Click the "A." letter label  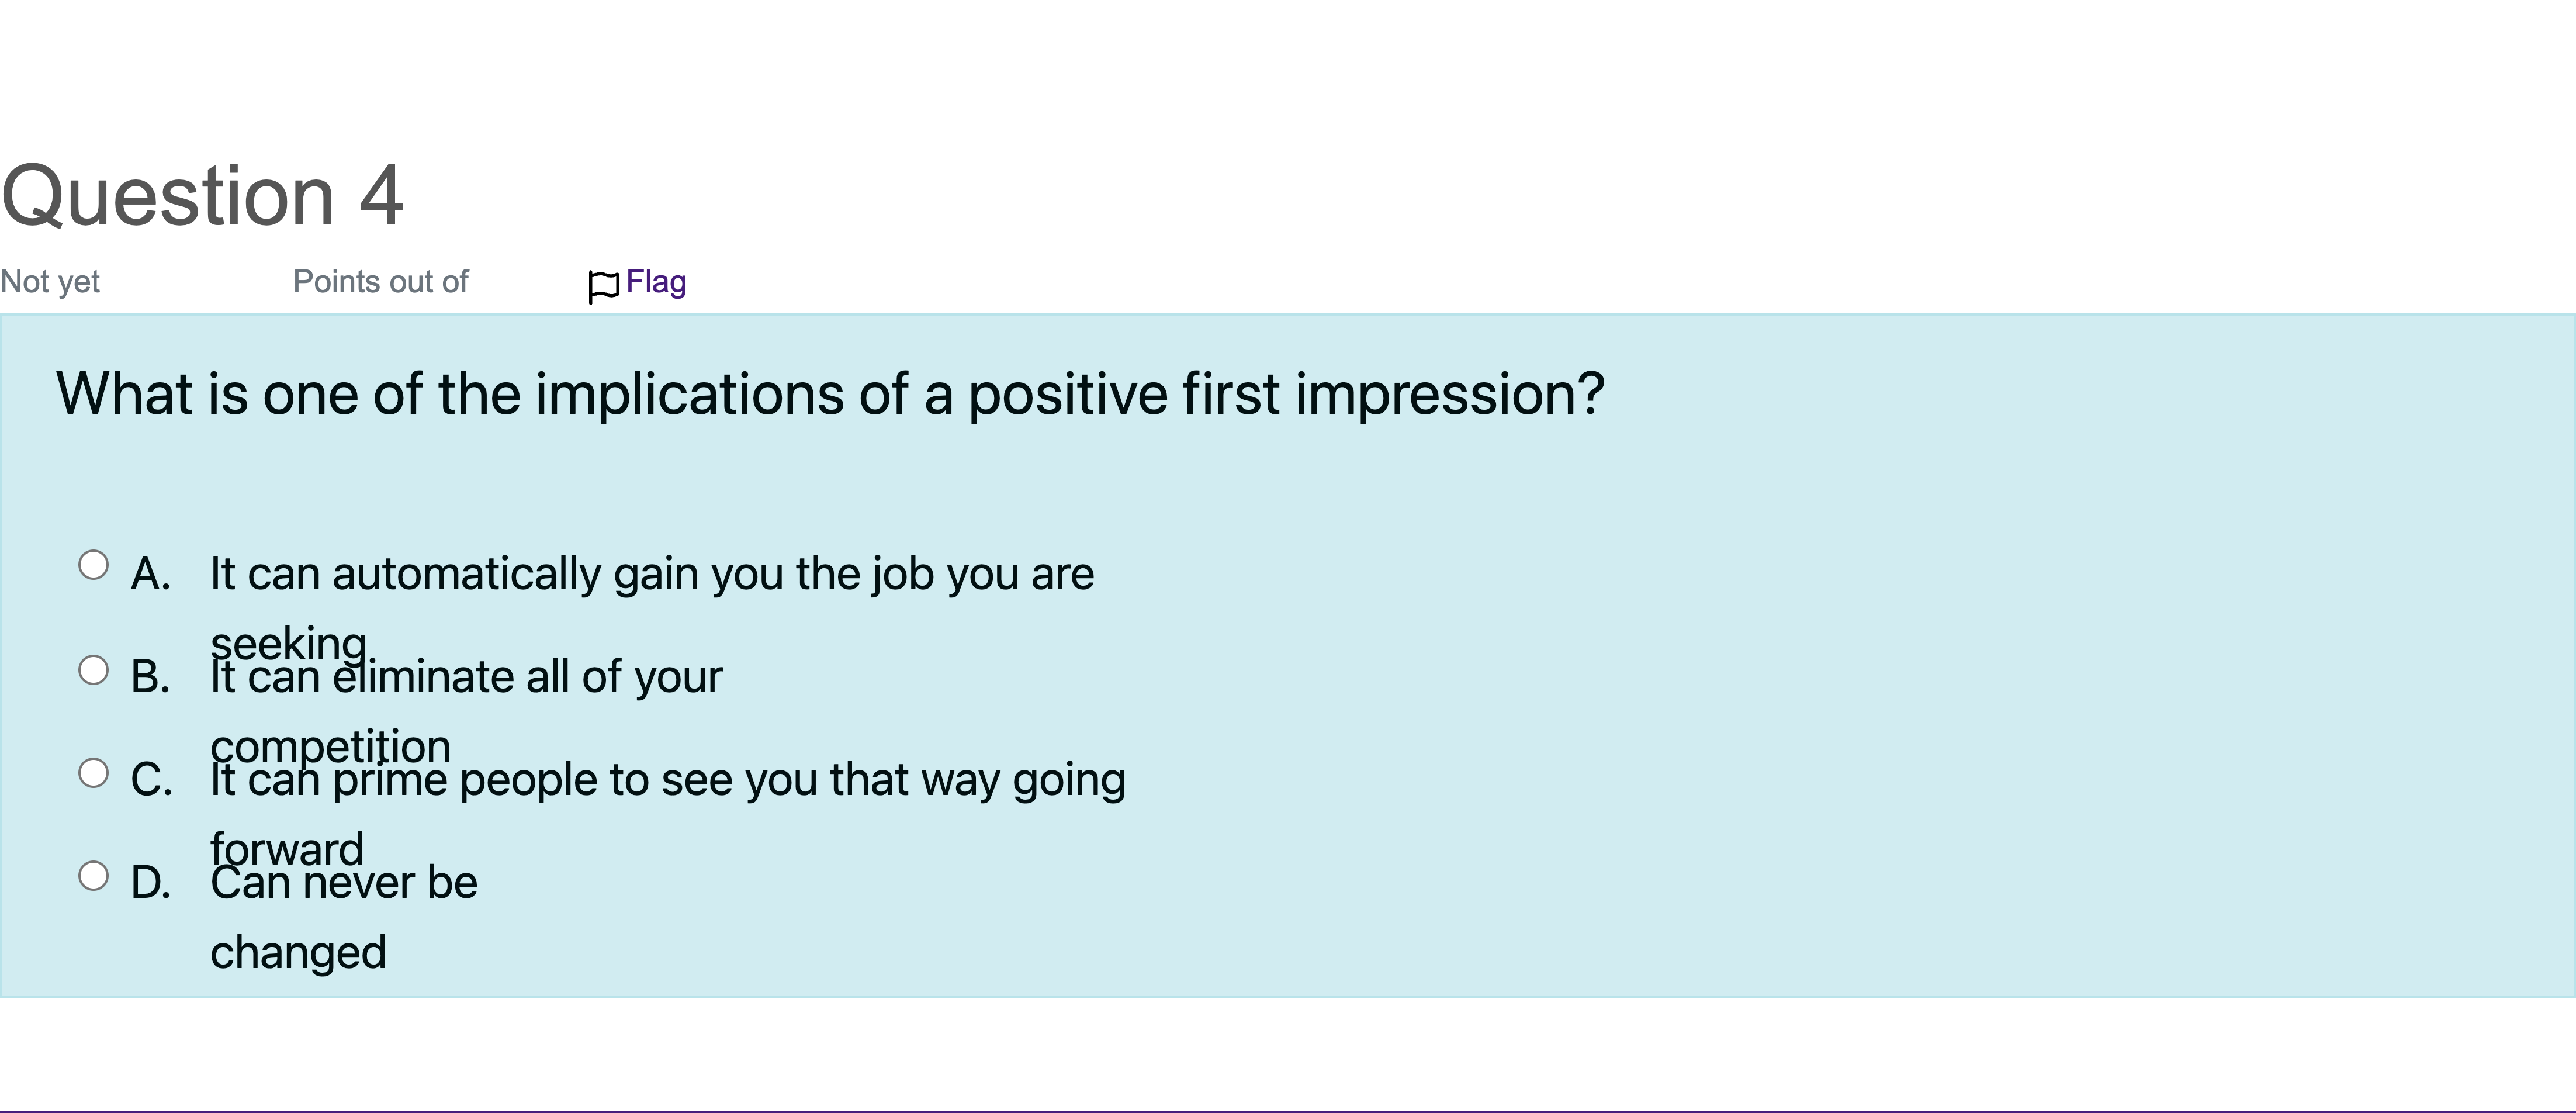point(151,574)
